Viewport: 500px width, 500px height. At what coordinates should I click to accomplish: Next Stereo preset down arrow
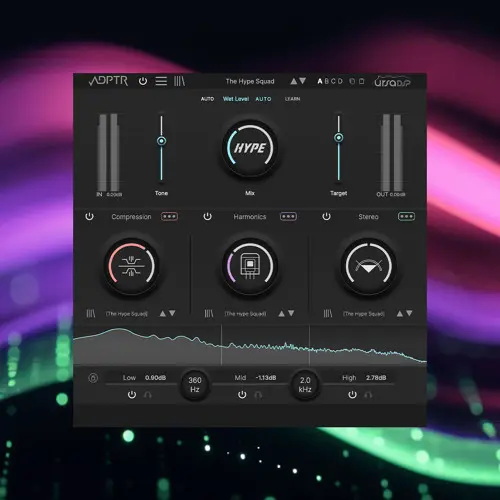click(x=409, y=314)
